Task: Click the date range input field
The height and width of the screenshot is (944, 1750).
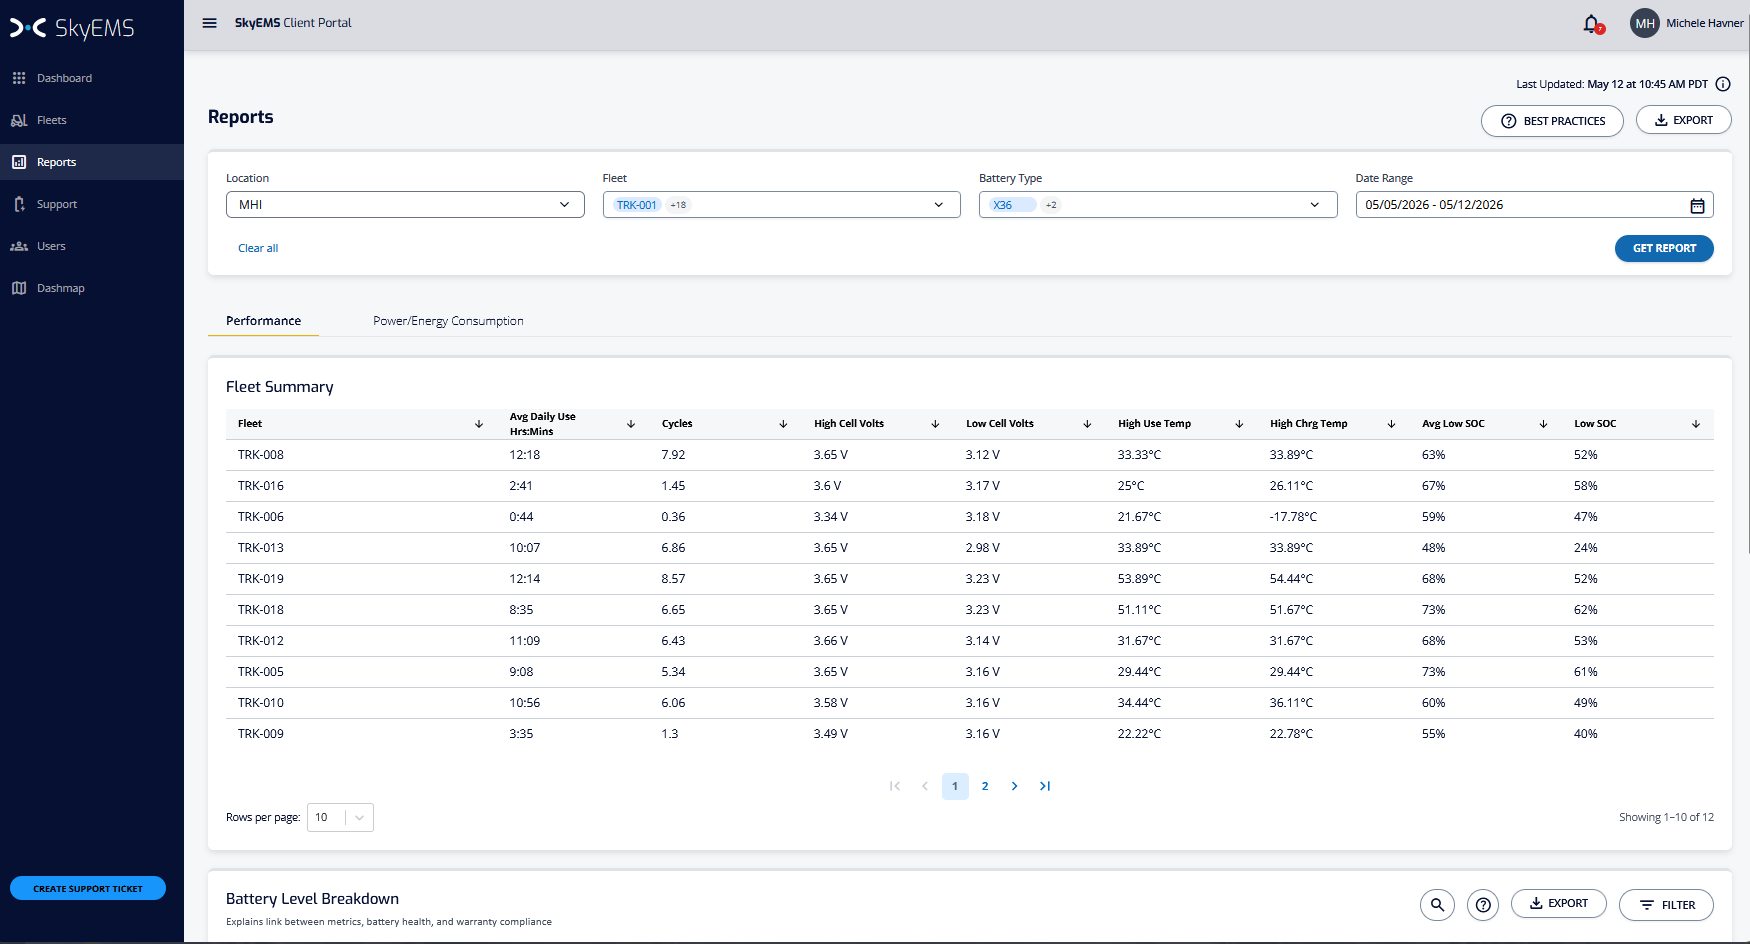Action: (1535, 205)
